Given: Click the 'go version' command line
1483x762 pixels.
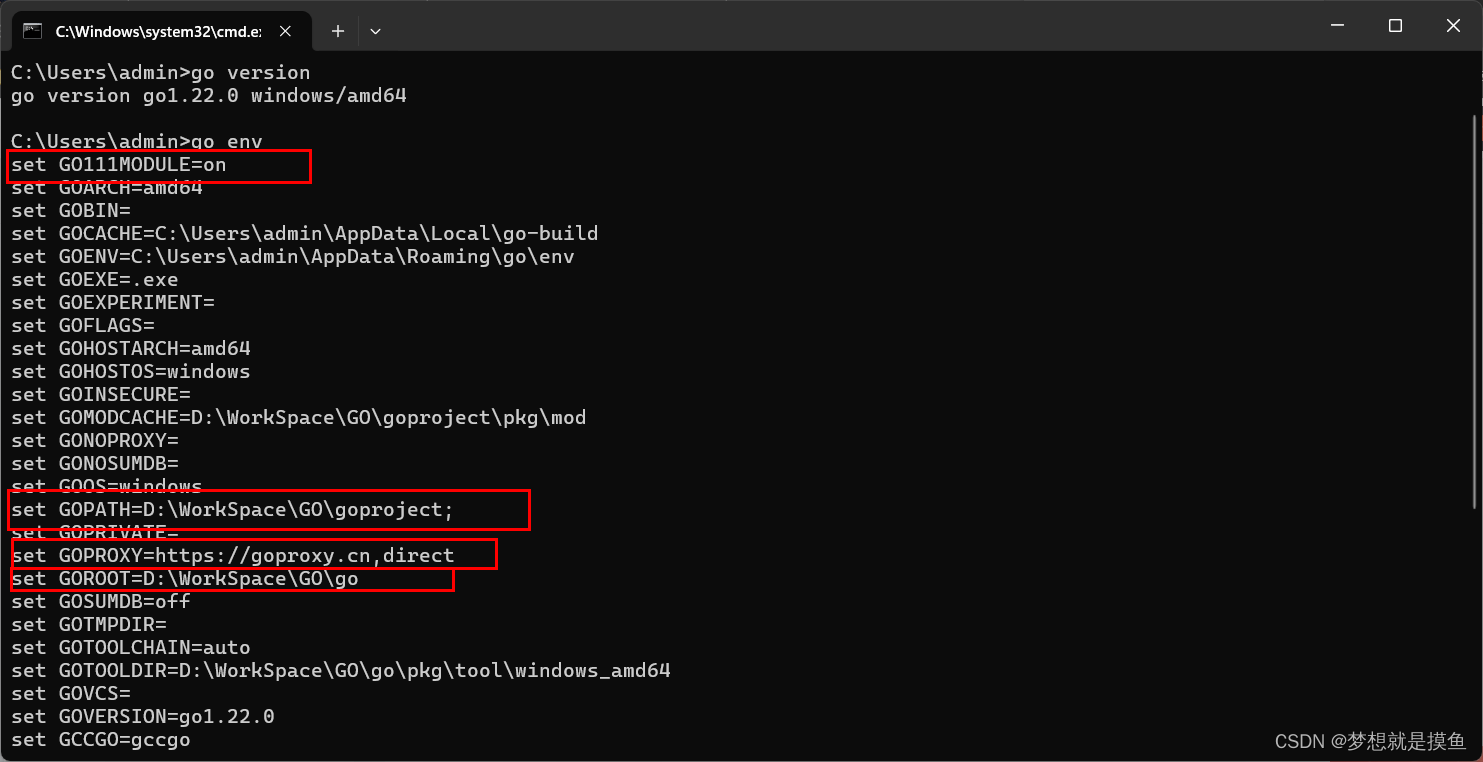Looking at the screenshot, I should 161,73.
